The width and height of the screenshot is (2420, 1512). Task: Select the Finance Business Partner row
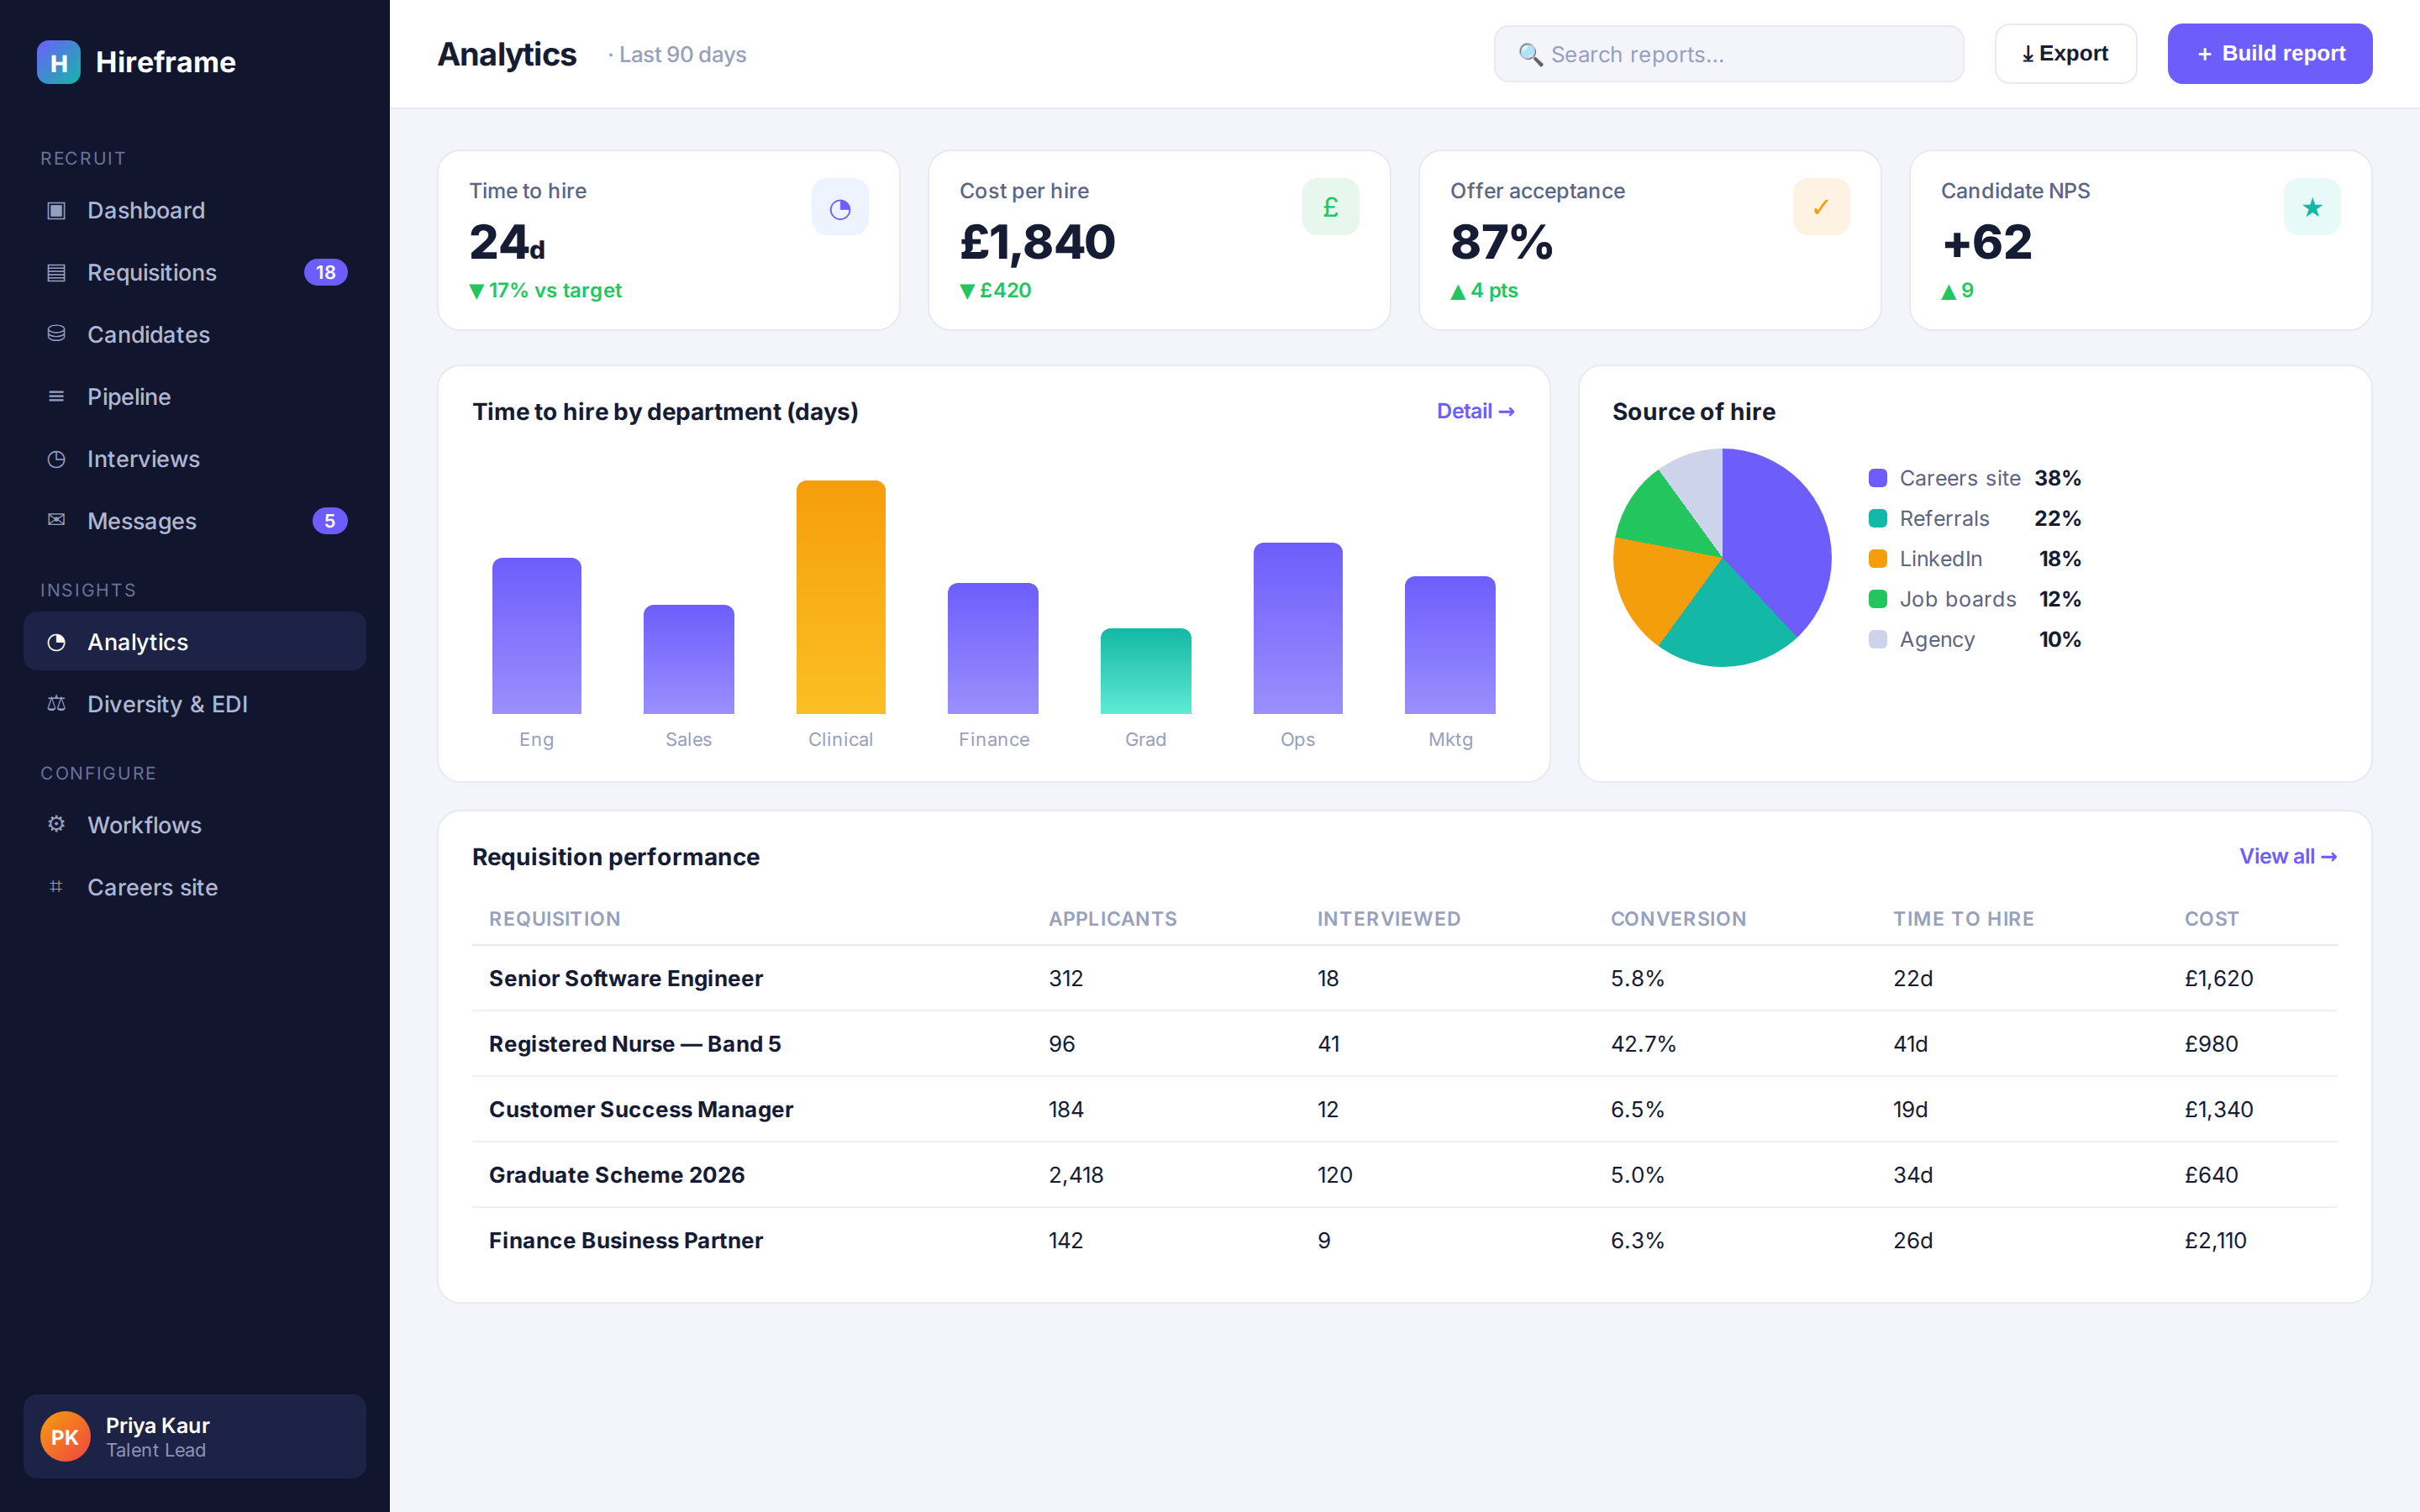click(x=1405, y=1240)
